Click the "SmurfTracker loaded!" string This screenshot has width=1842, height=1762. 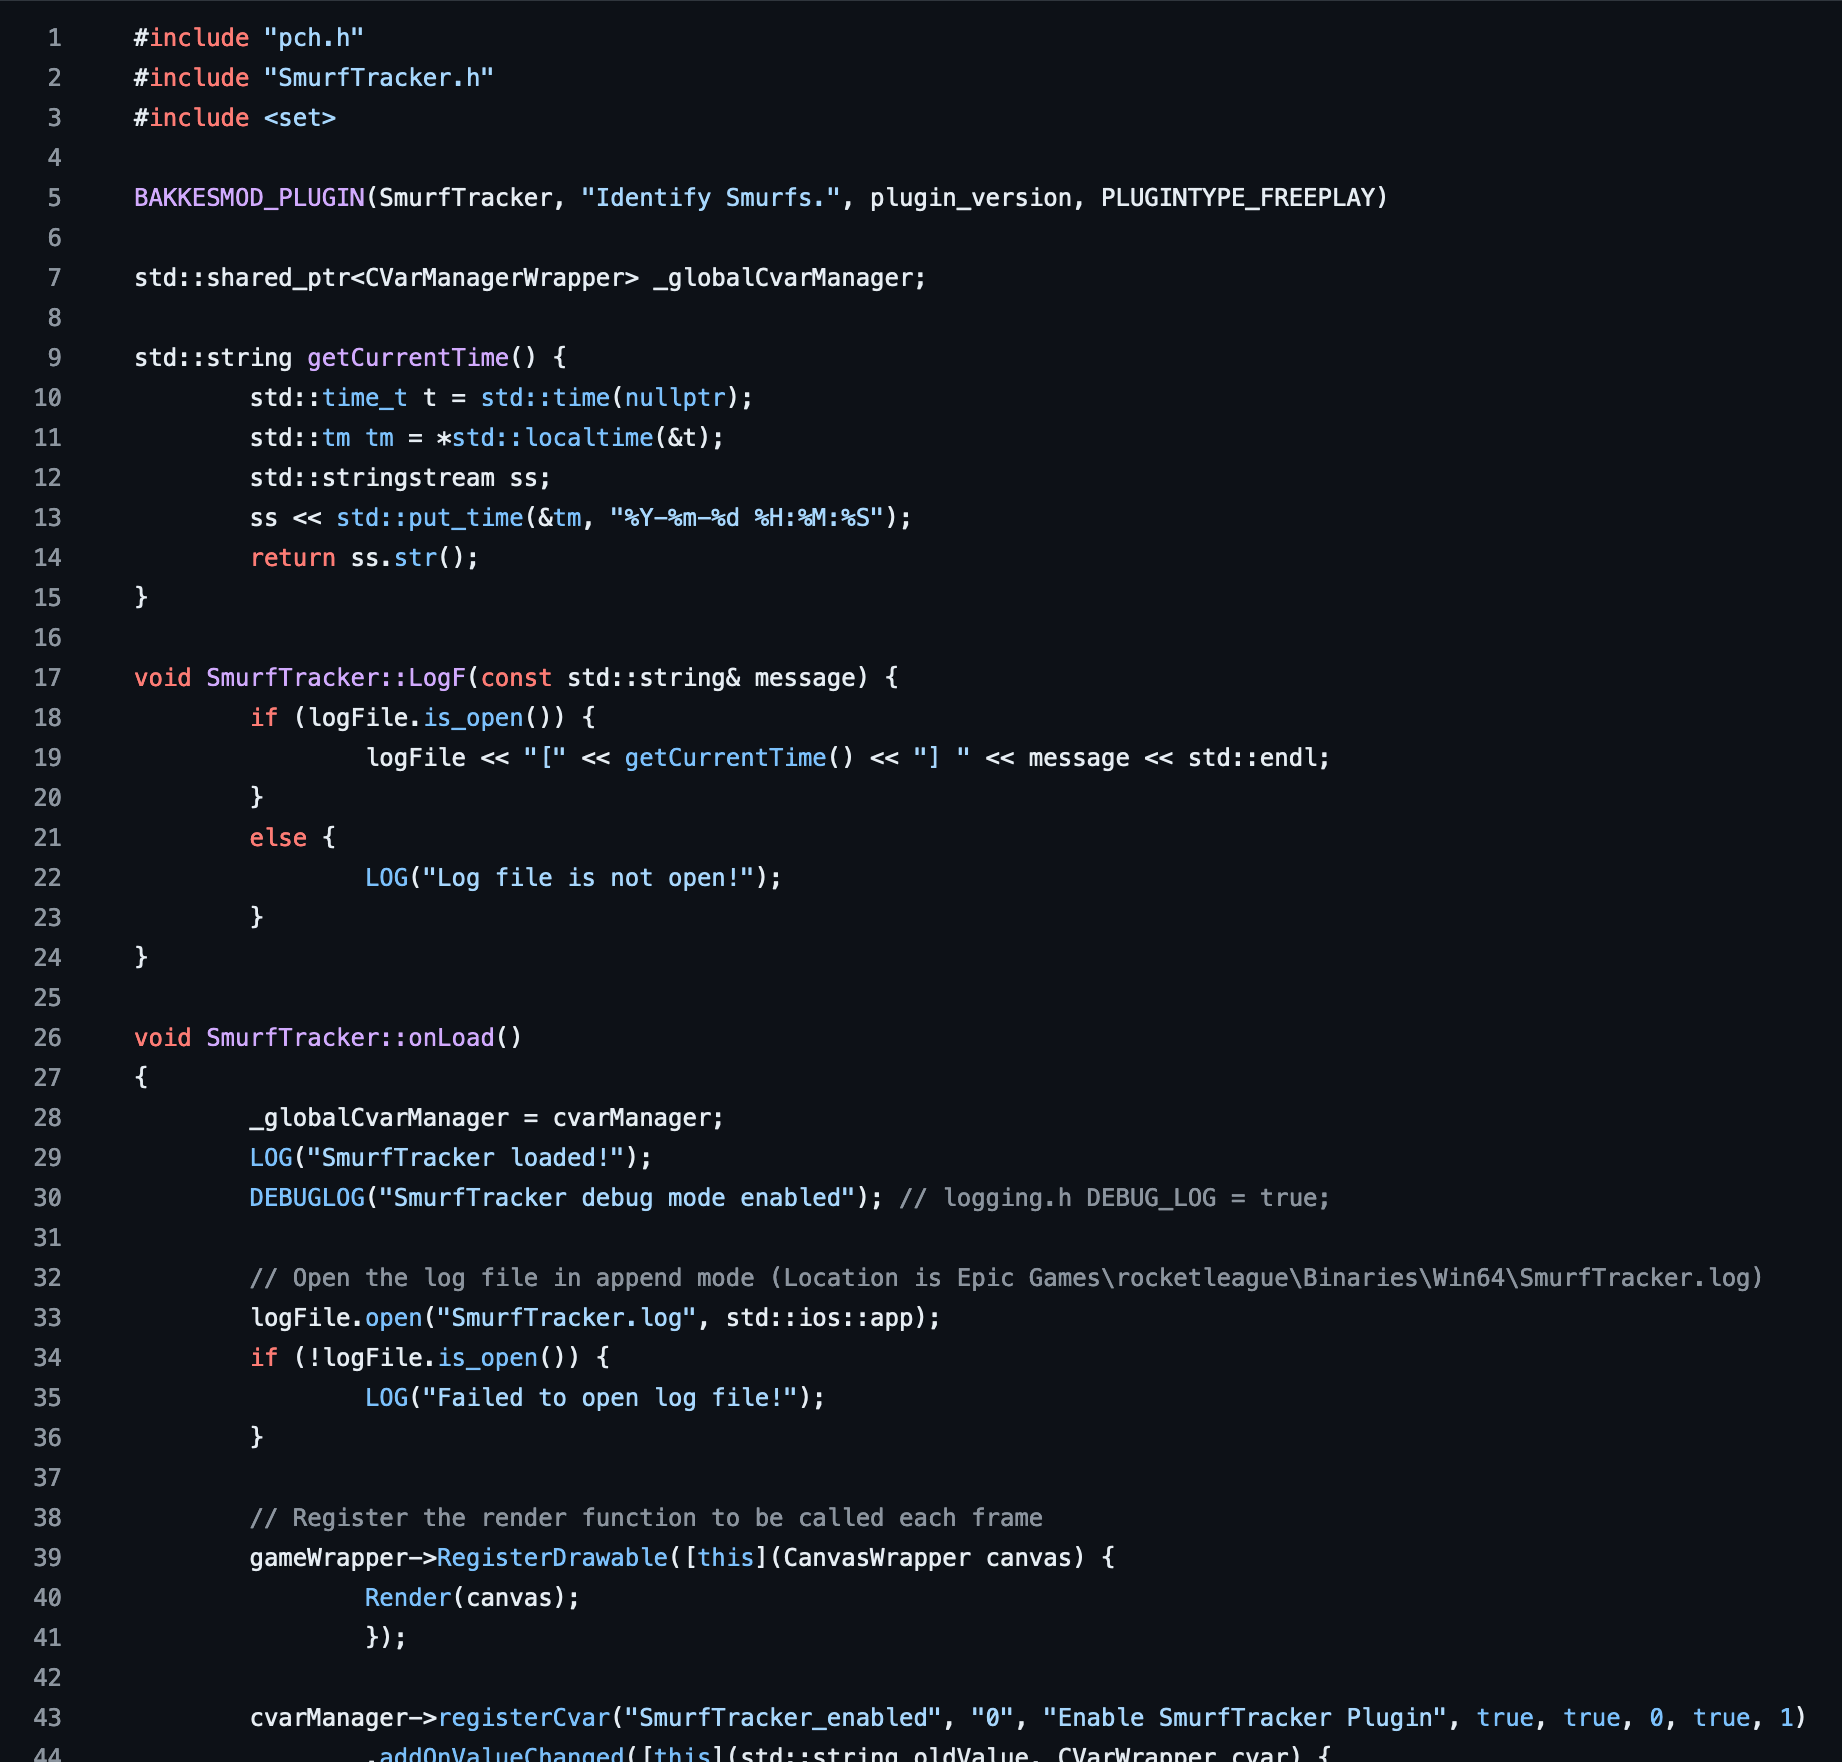click(x=466, y=1158)
